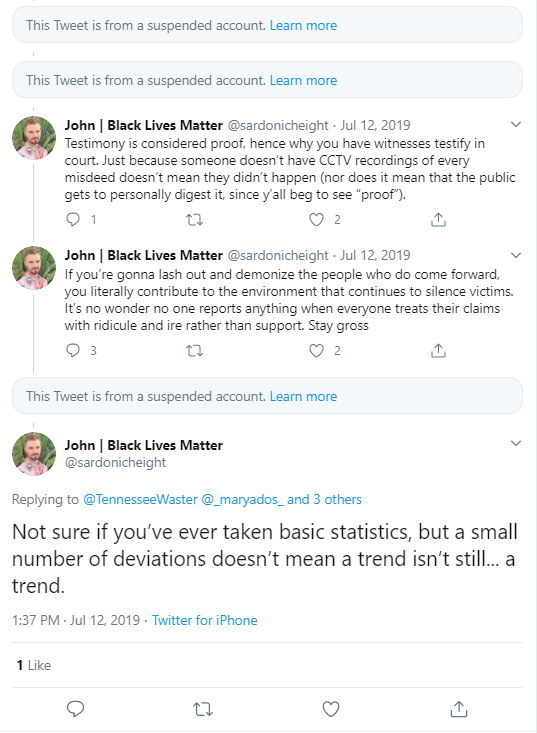Click the 'Twitter for iPhone' source link
The image size is (537, 733).
[205, 620]
